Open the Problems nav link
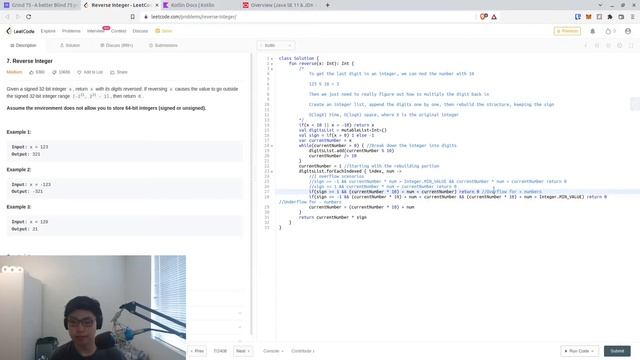The width and height of the screenshot is (640, 360). (71, 31)
